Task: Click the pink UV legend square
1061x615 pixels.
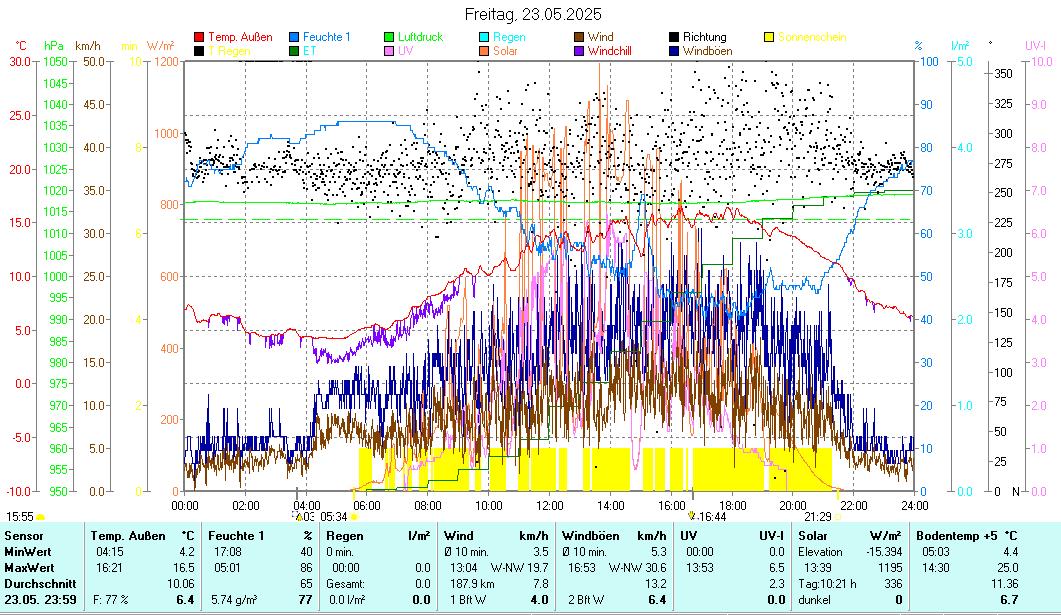Action: [390, 50]
